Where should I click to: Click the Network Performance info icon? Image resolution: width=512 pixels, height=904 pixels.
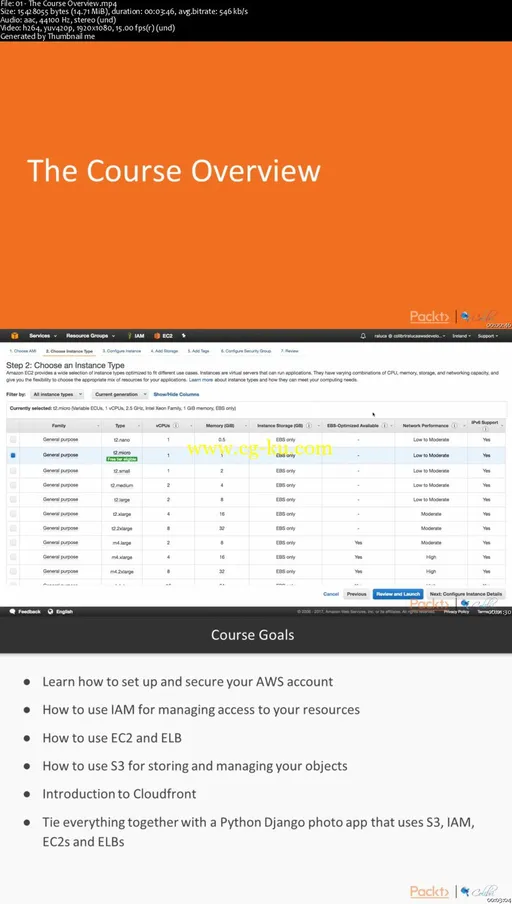click(x=455, y=425)
